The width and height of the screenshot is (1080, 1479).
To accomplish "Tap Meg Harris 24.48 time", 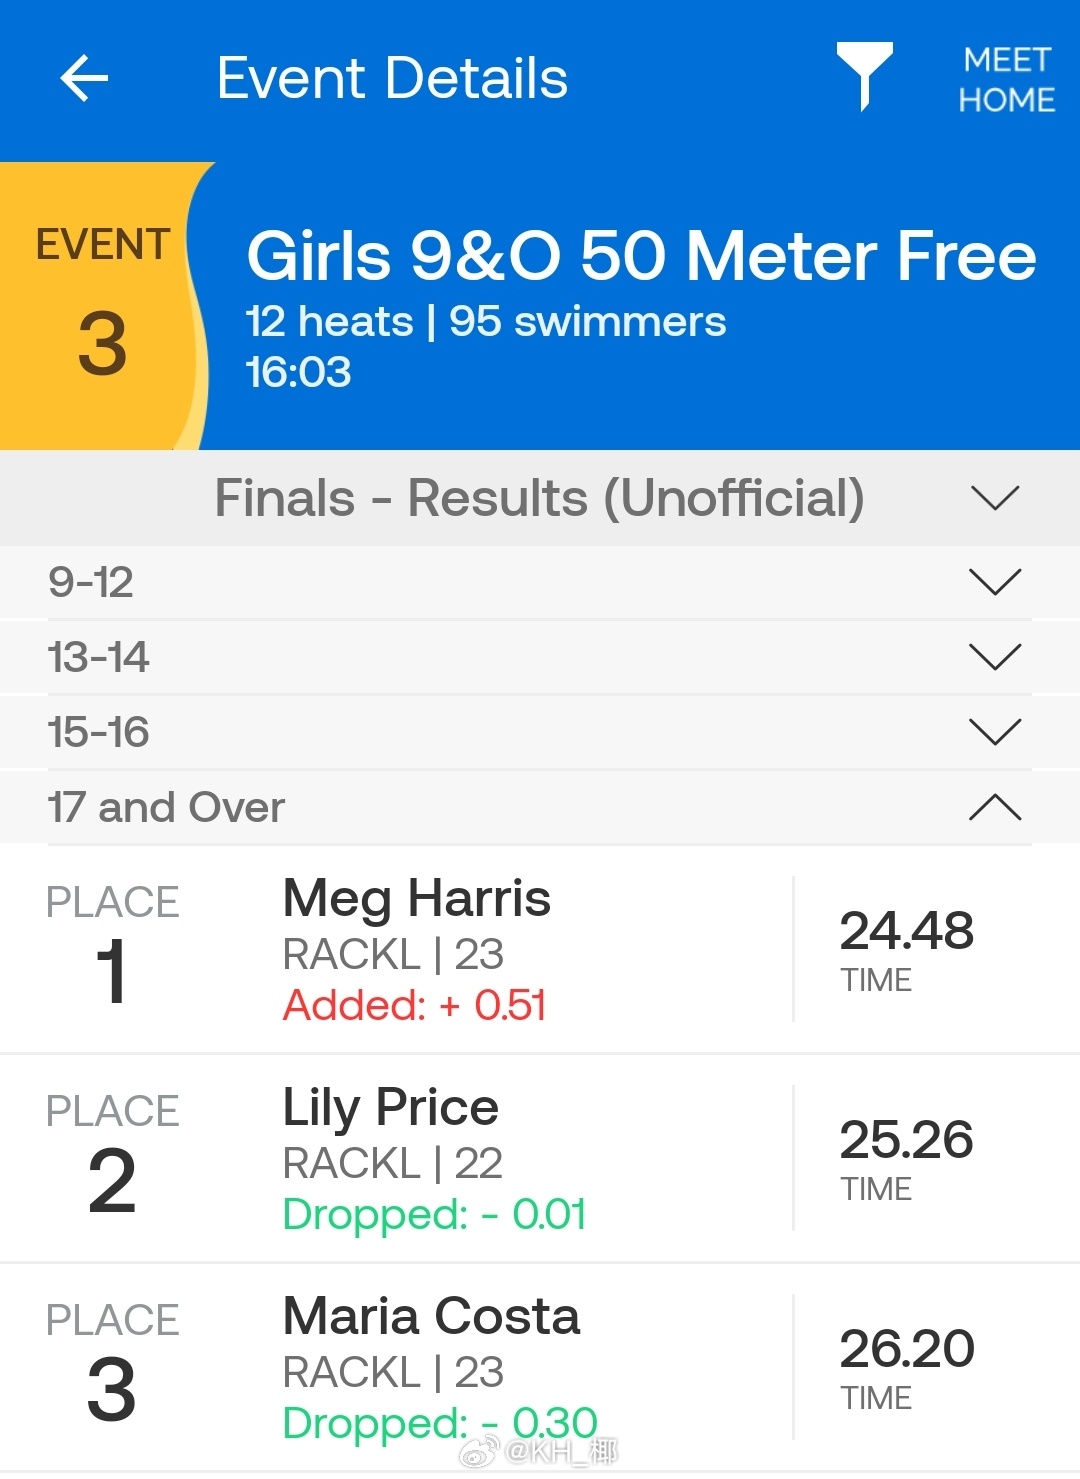I will pyautogui.click(x=906, y=931).
